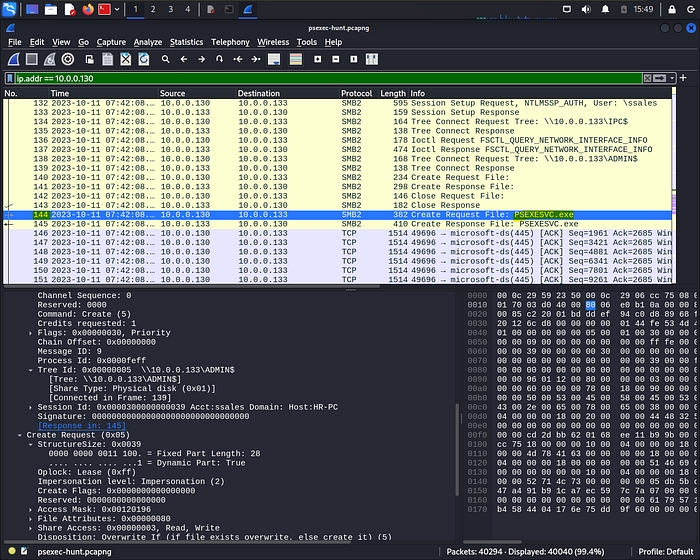
Task: Click the stop capture square icon
Action: (x=30, y=59)
